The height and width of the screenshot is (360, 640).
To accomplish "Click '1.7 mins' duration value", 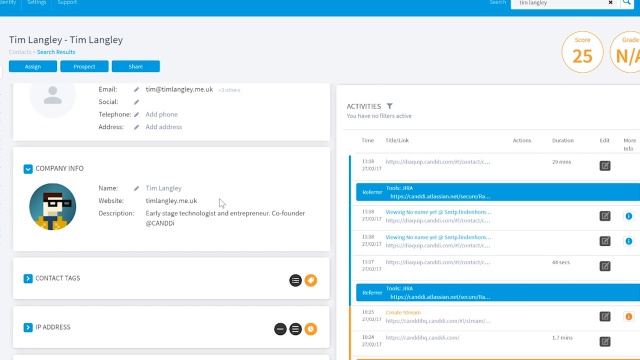I will (x=562, y=338).
